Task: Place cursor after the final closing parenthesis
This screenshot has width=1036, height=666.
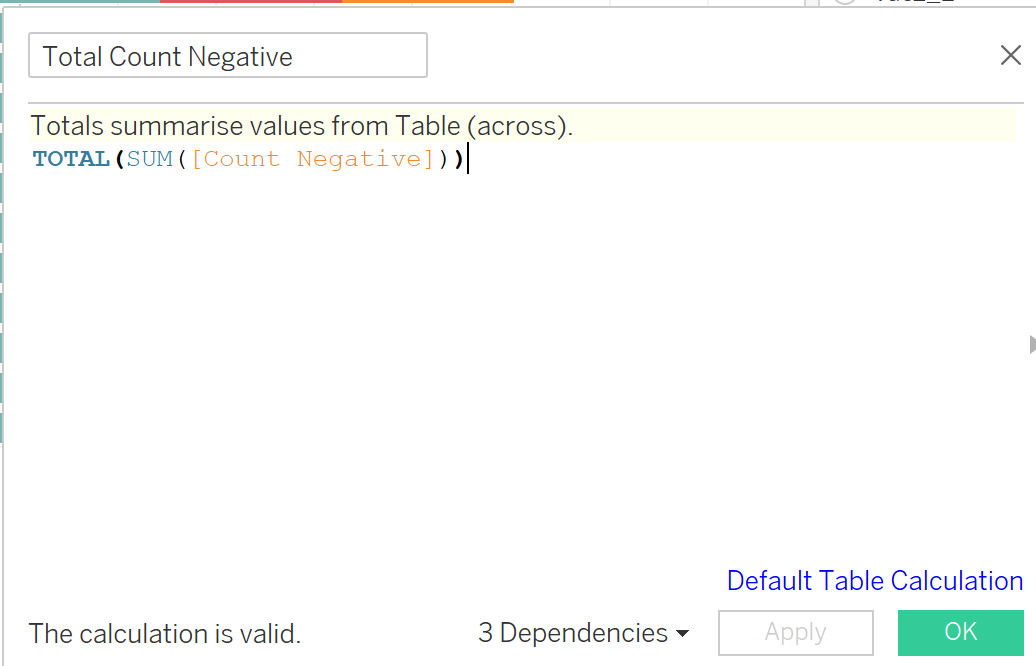Action: click(x=467, y=159)
